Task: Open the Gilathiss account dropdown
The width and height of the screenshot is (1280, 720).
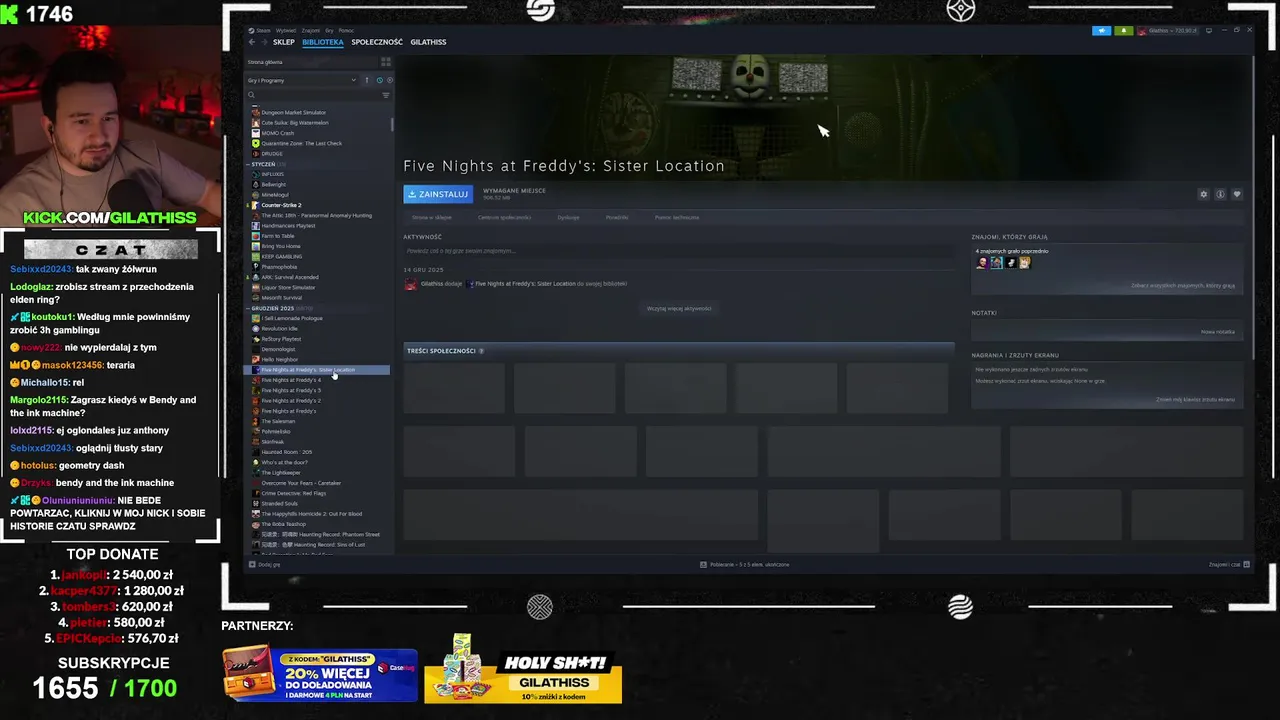Action: click(x=1167, y=30)
